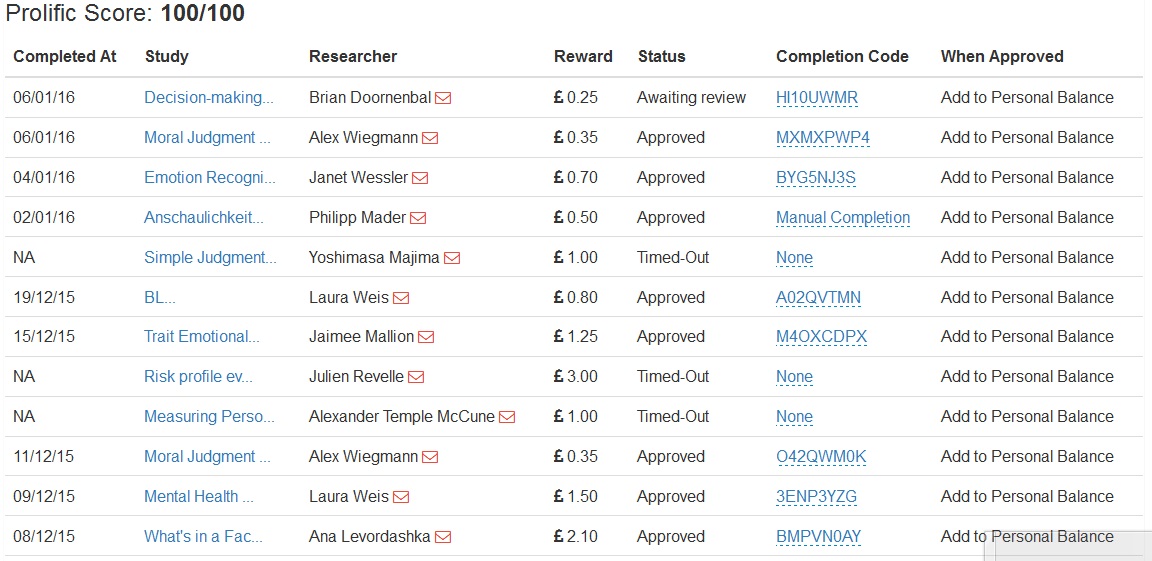The height and width of the screenshot is (561, 1152).
Task: Contact Yoshimasa Majima using envelope icon
Action: pyautogui.click(x=452, y=258)
